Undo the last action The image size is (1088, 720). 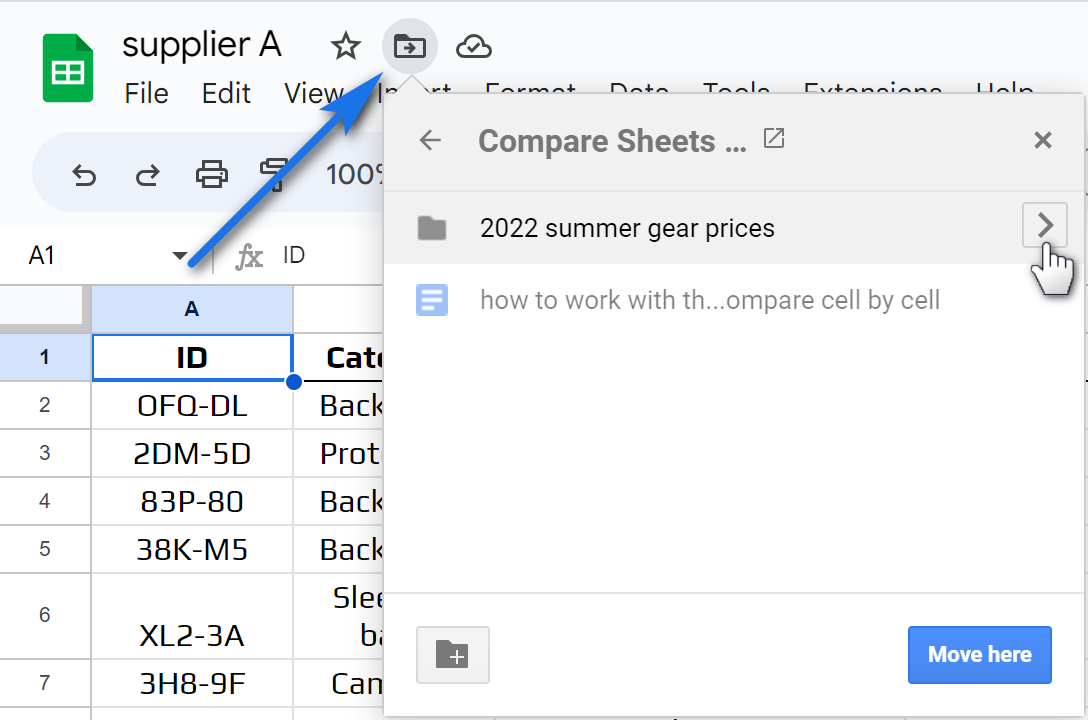point(84,175)
